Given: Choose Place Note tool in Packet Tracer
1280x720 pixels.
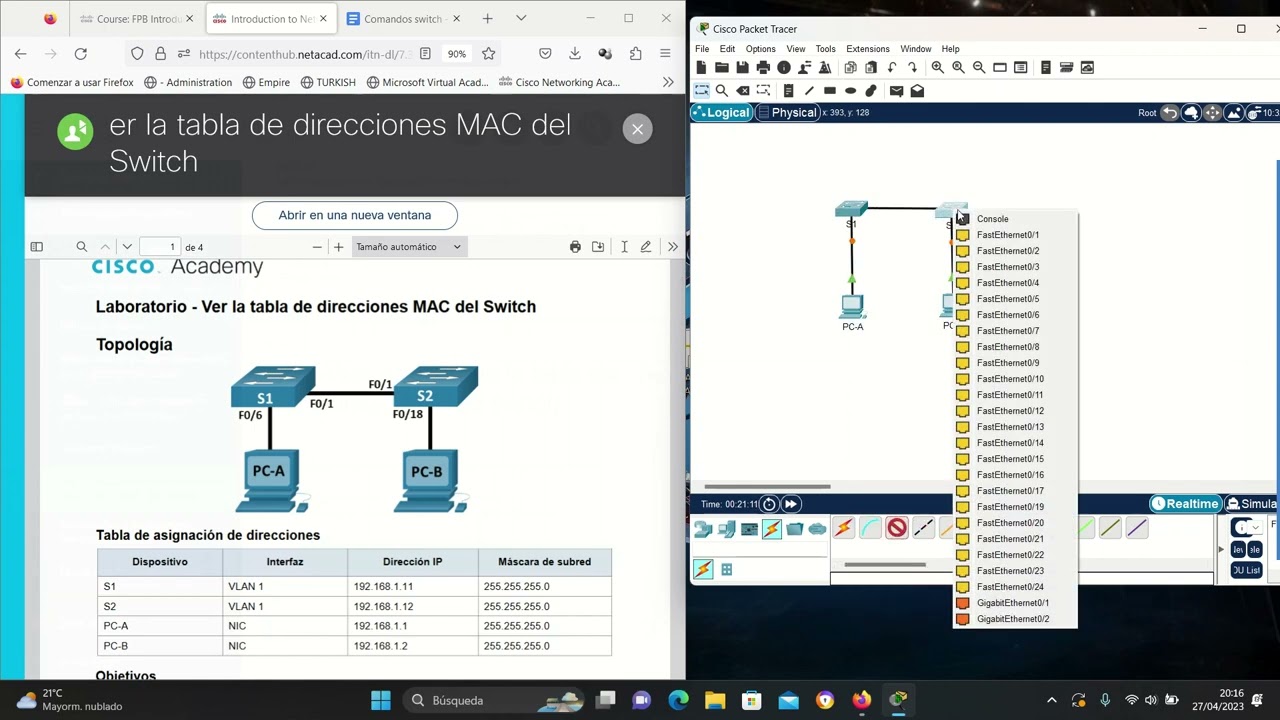Looking at the screenshot, I should click(x=788, y=91).
